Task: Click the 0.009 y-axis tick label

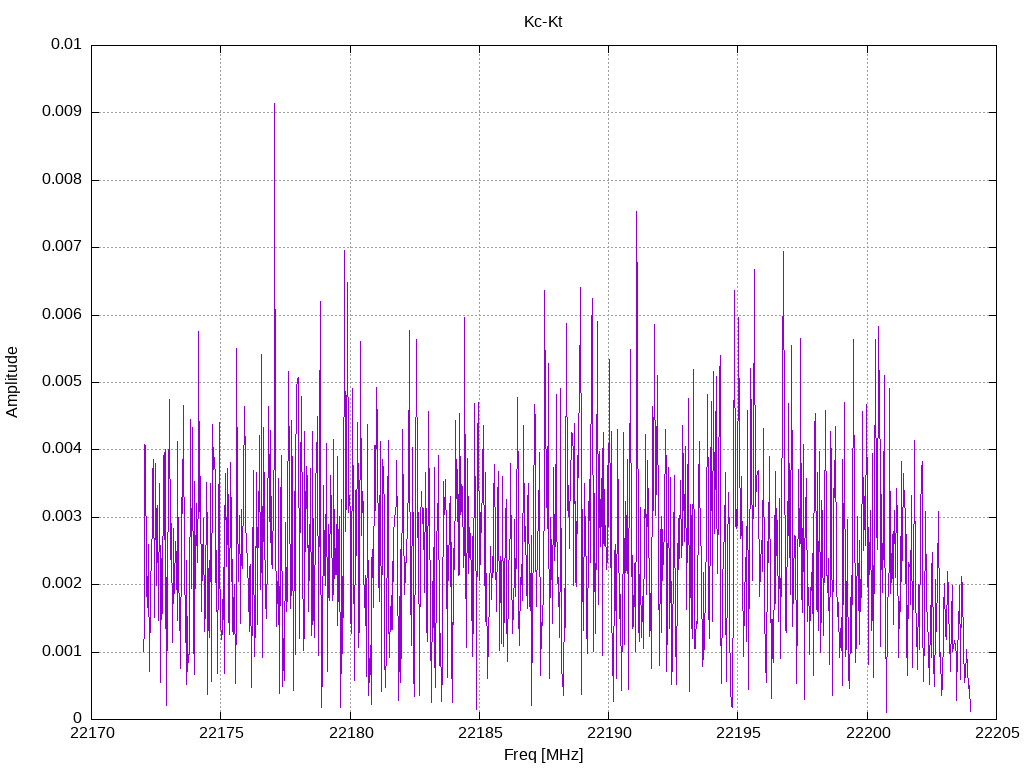Action: click(62, 111)
